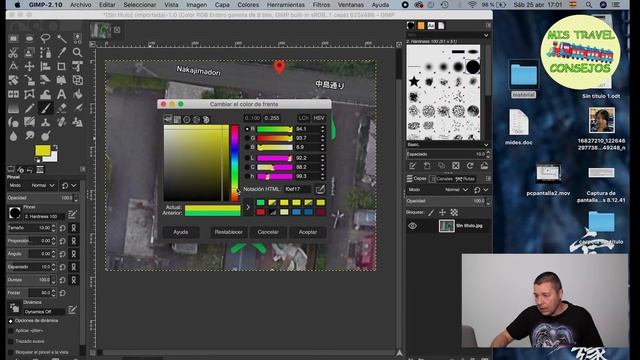The image size is (640, 360).
Task: Switch to the Rutas tab
Action: pos(465,179)
